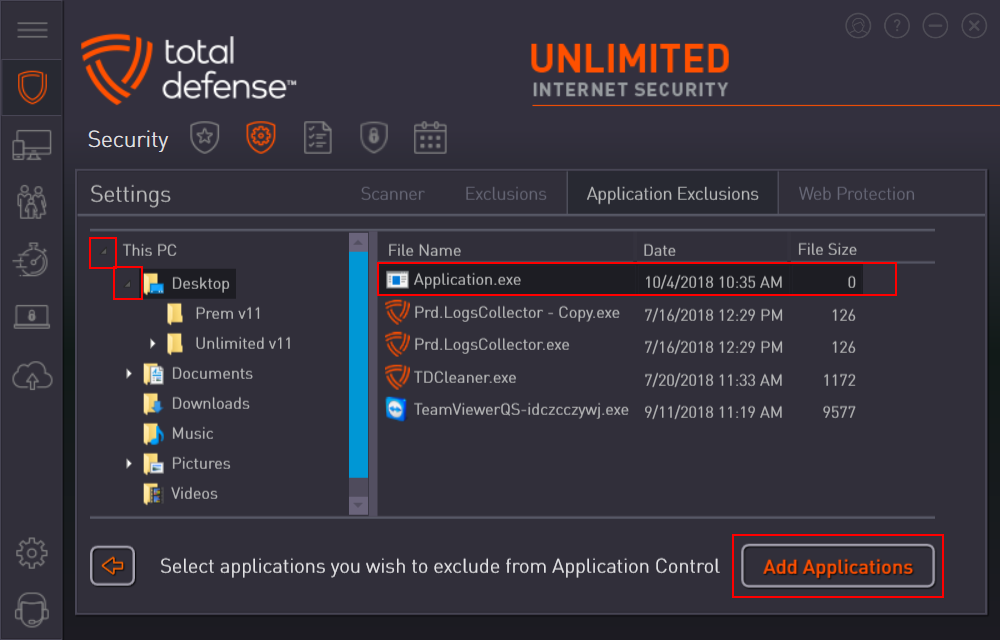Open the user account icon
Image resolution: width=1000 pixels, height=640 pixels.
(x=858, y=26)
